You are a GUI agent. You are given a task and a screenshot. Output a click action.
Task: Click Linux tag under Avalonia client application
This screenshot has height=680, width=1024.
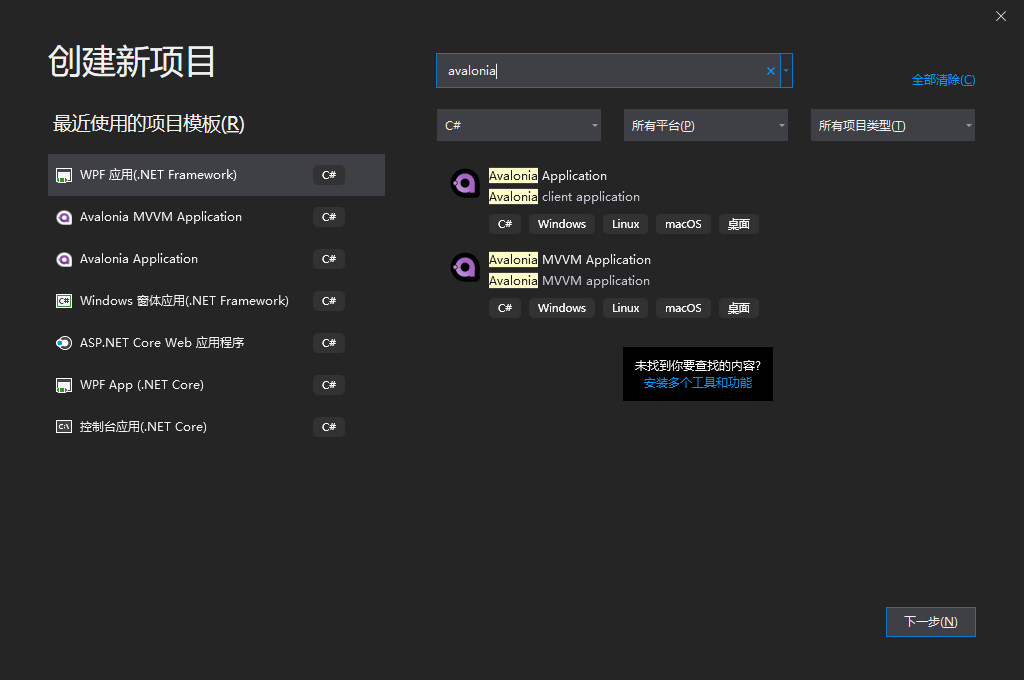click(625, 224)
